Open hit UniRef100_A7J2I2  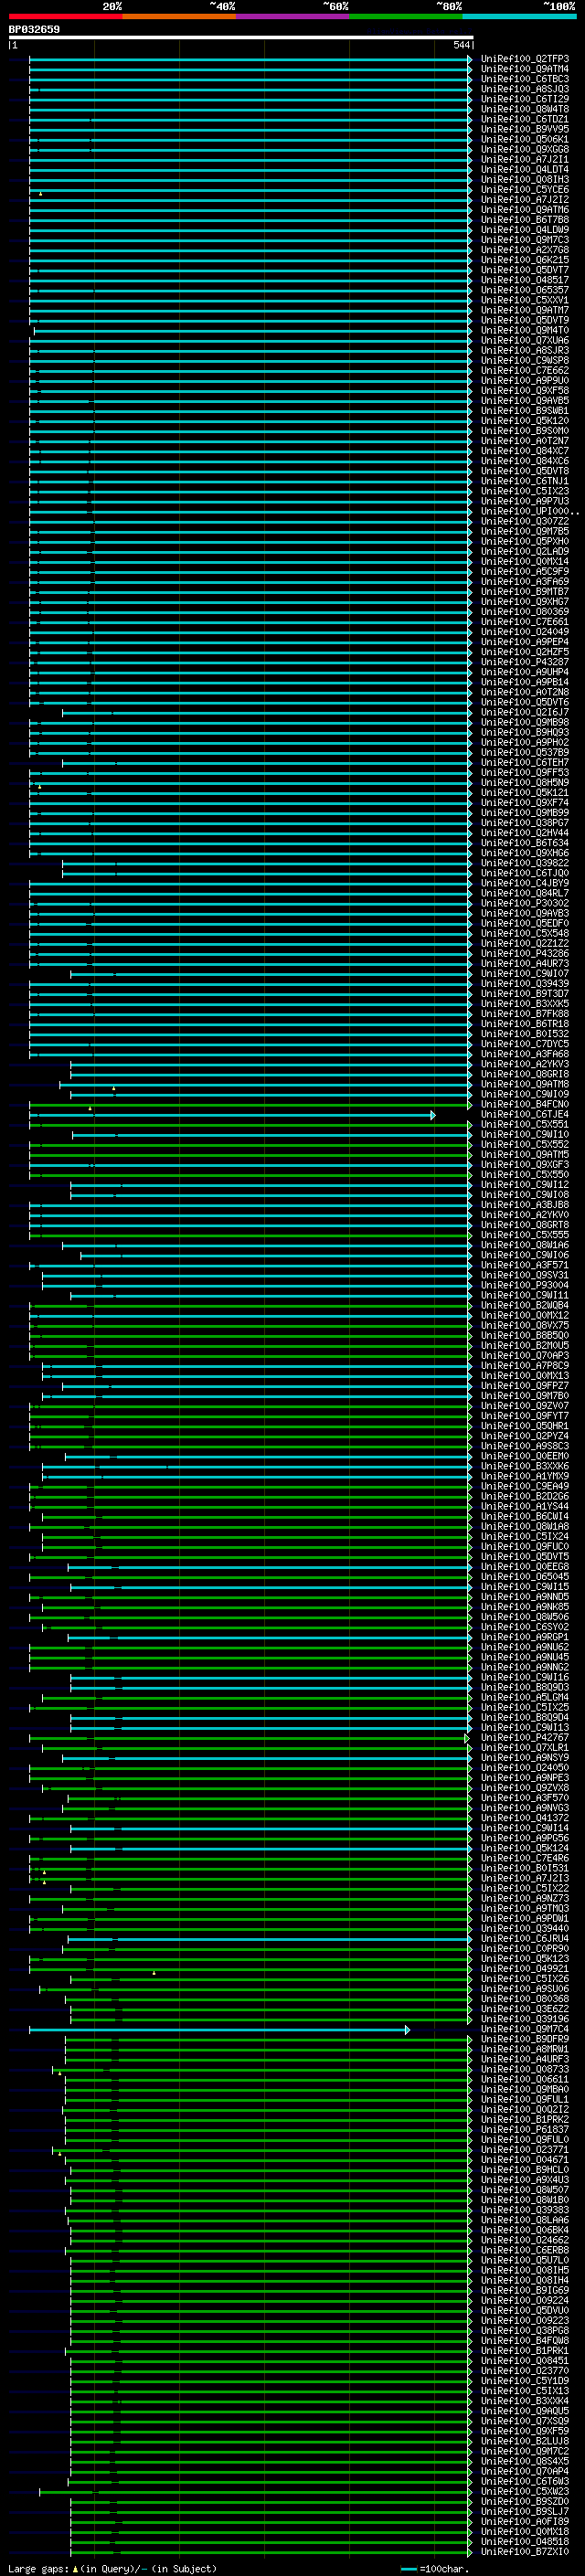525,199
